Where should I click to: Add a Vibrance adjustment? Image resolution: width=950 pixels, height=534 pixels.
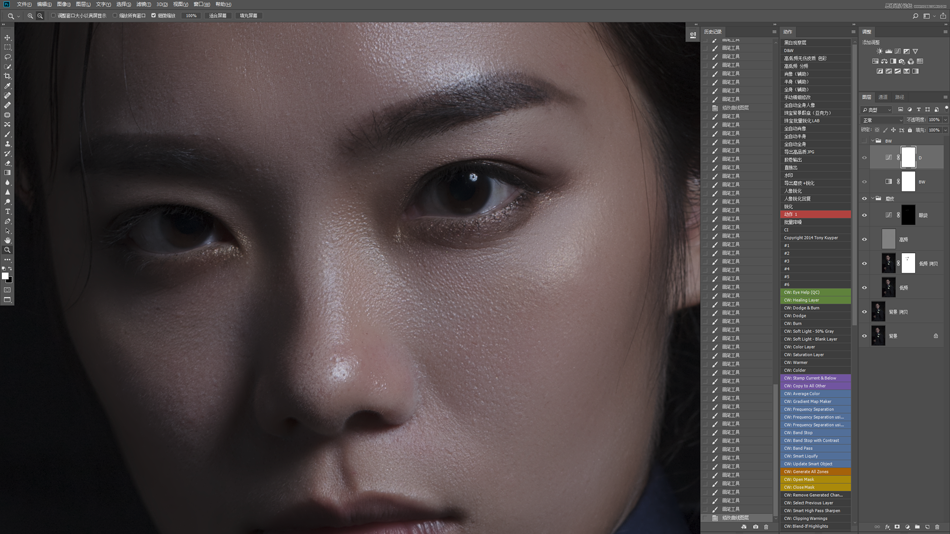coord(915,52)
